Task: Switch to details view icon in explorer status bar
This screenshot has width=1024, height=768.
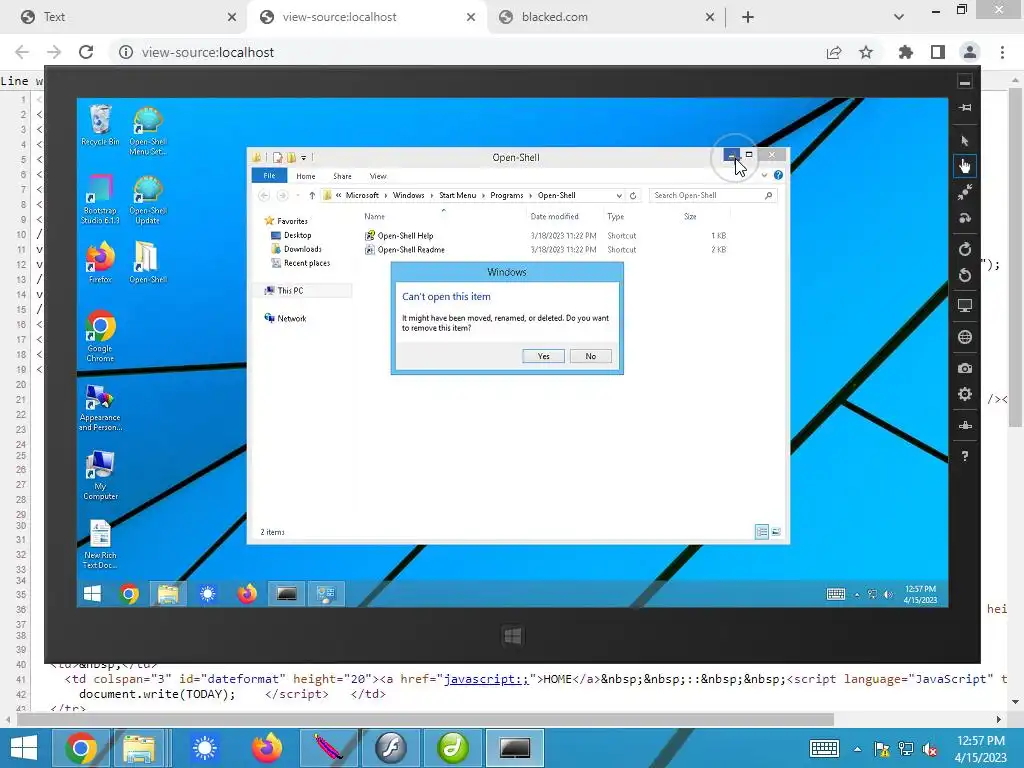Action: 761,532
